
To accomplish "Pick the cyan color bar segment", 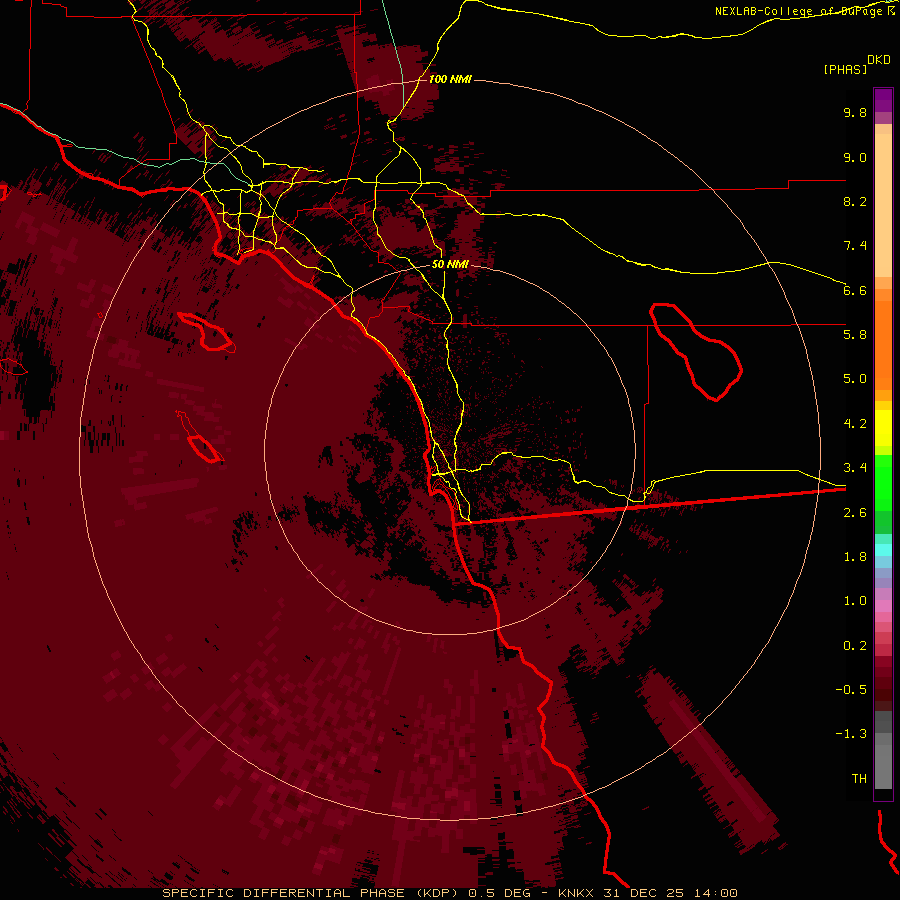I will 883,550.
